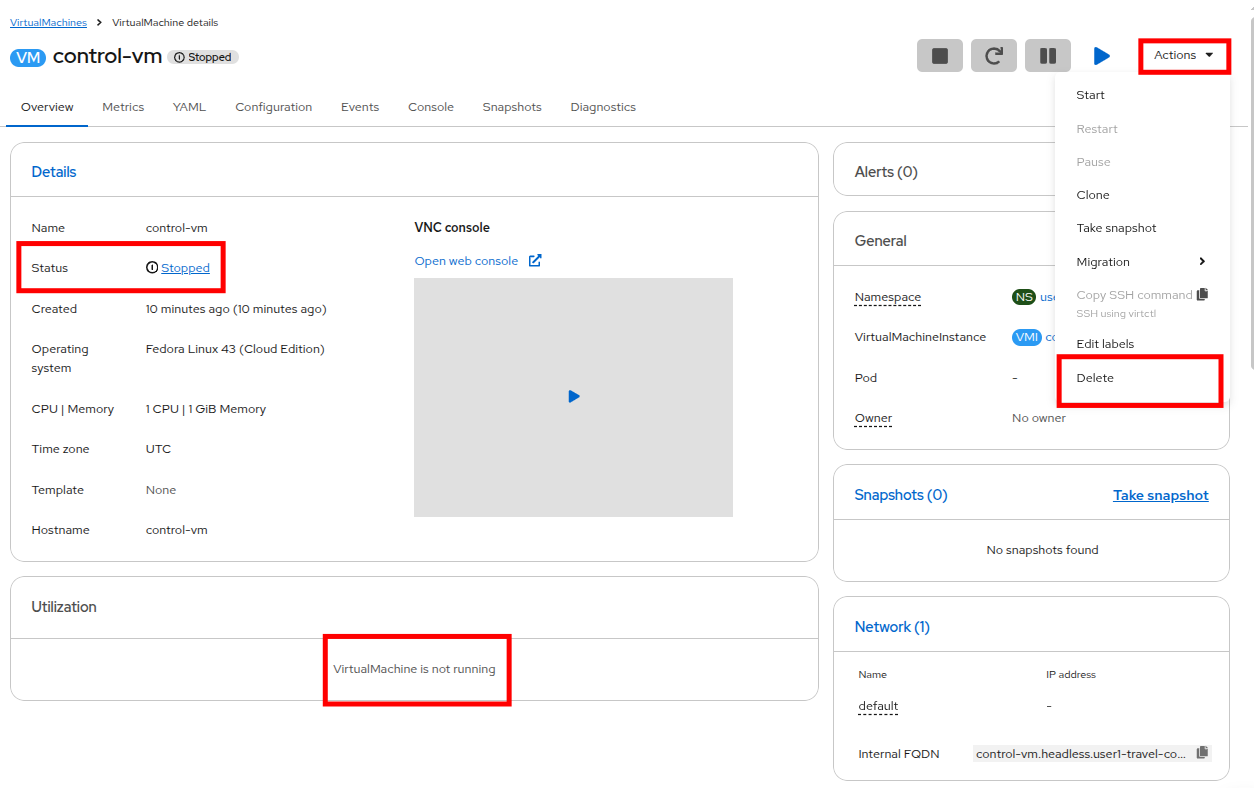Click the play overlay in the VNC console preview
Viewport: 1254px width, 788px height.
click(573, 396)
